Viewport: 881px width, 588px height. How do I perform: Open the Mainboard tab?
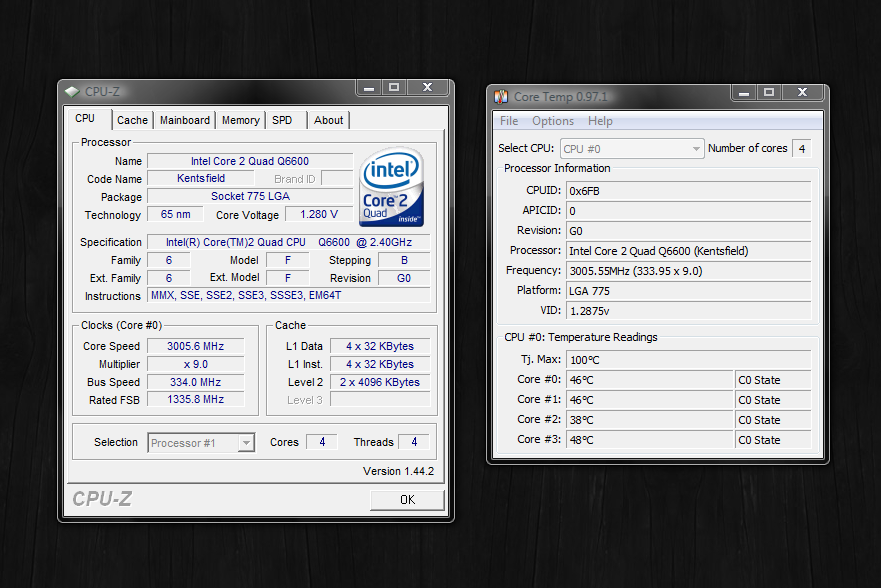tap(185, 120)
